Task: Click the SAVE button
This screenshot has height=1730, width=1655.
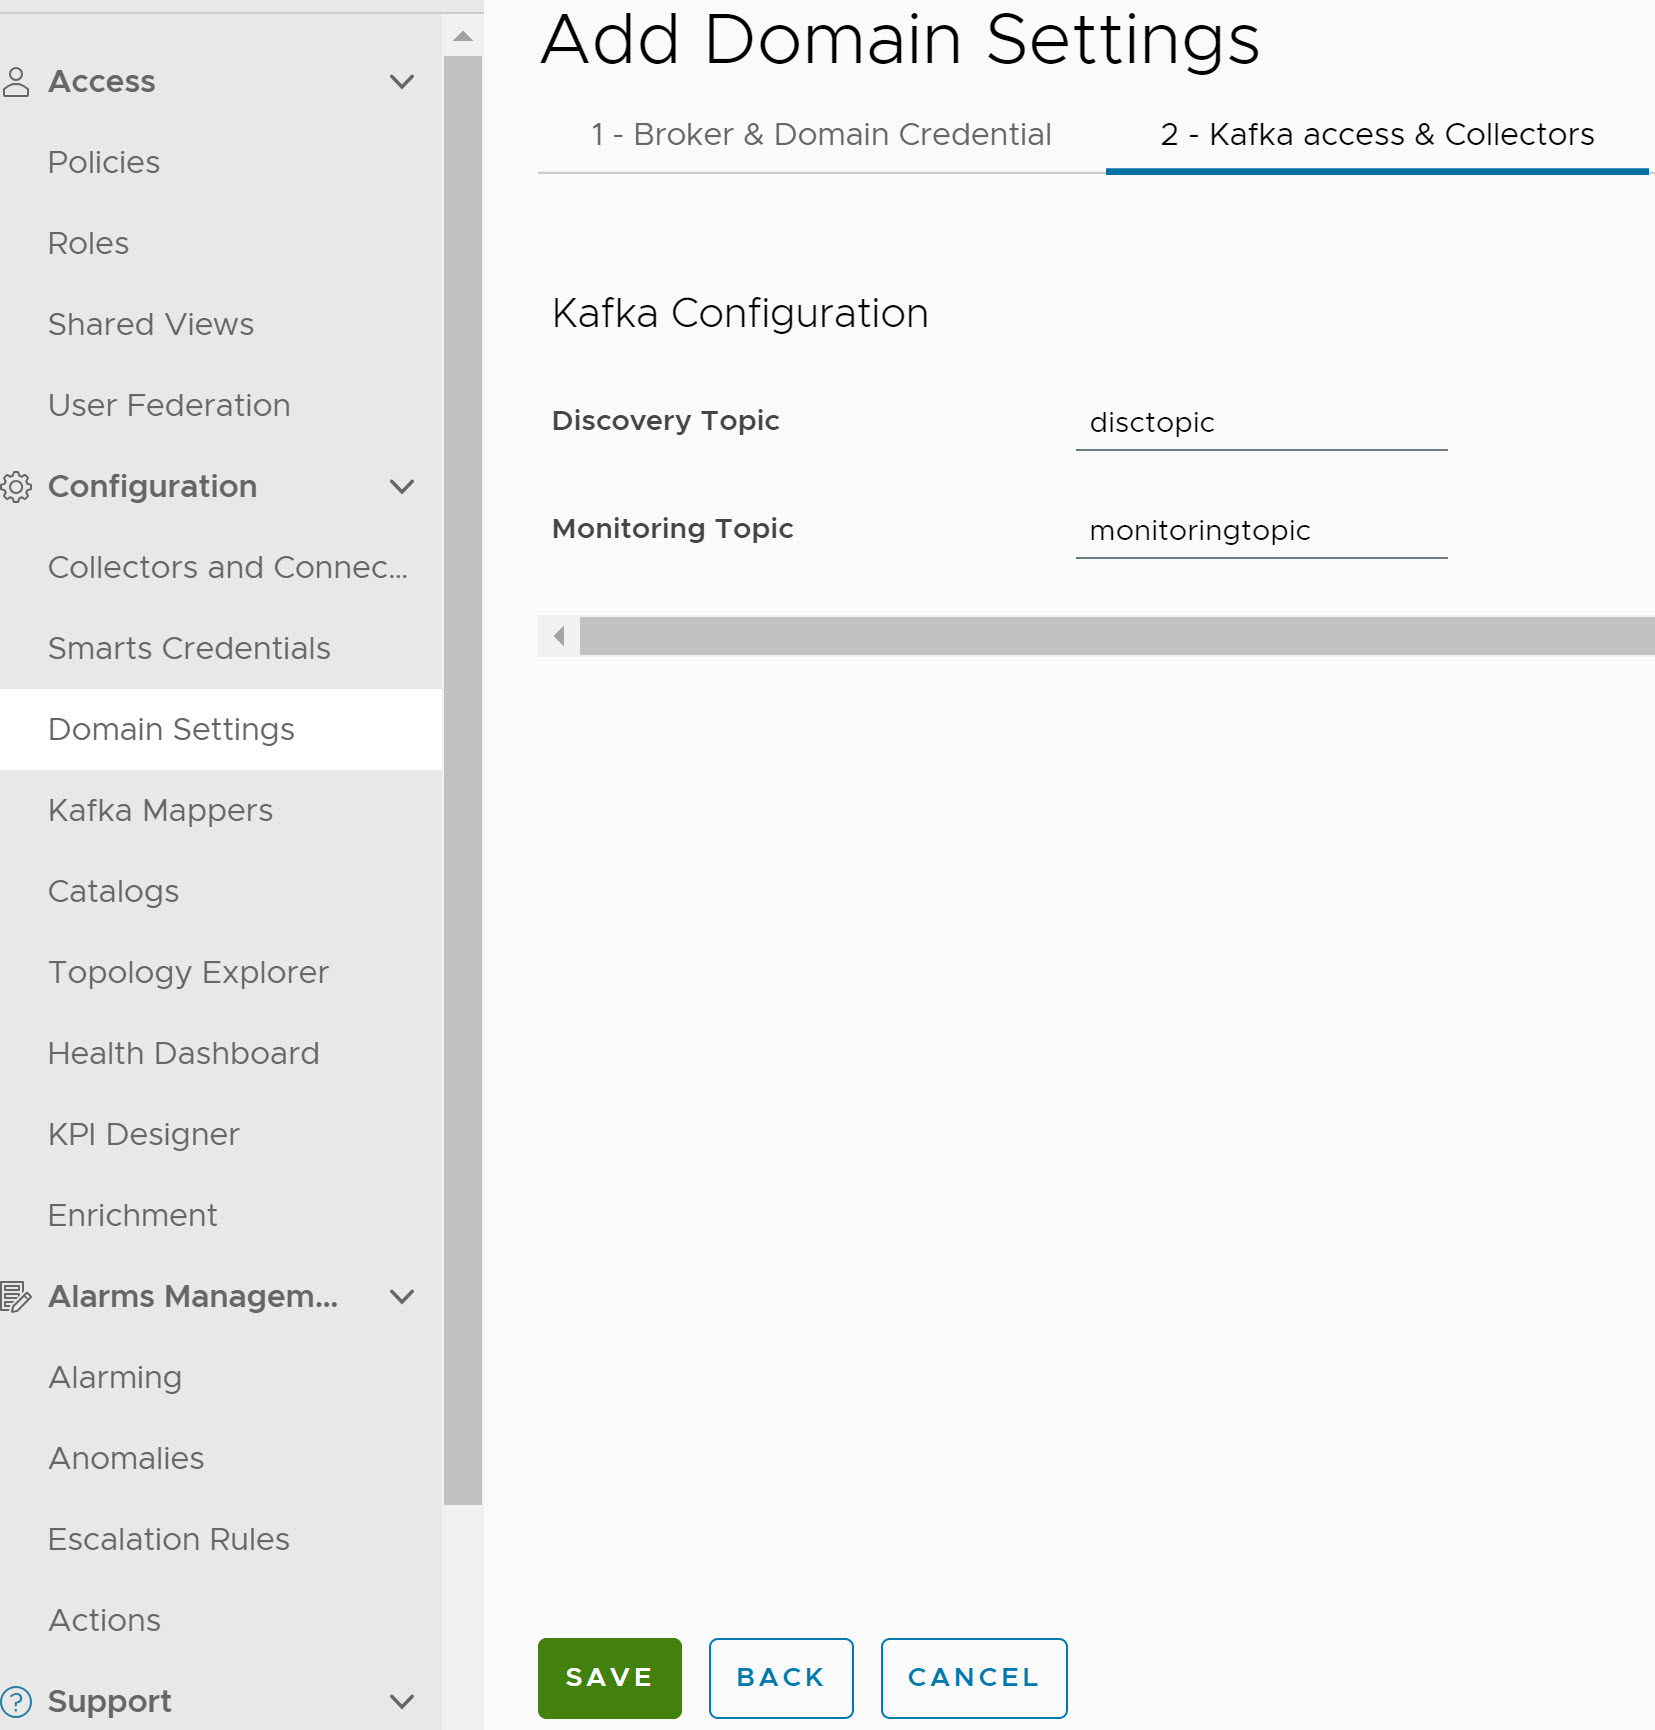Action: click(x=609, y=1678)
